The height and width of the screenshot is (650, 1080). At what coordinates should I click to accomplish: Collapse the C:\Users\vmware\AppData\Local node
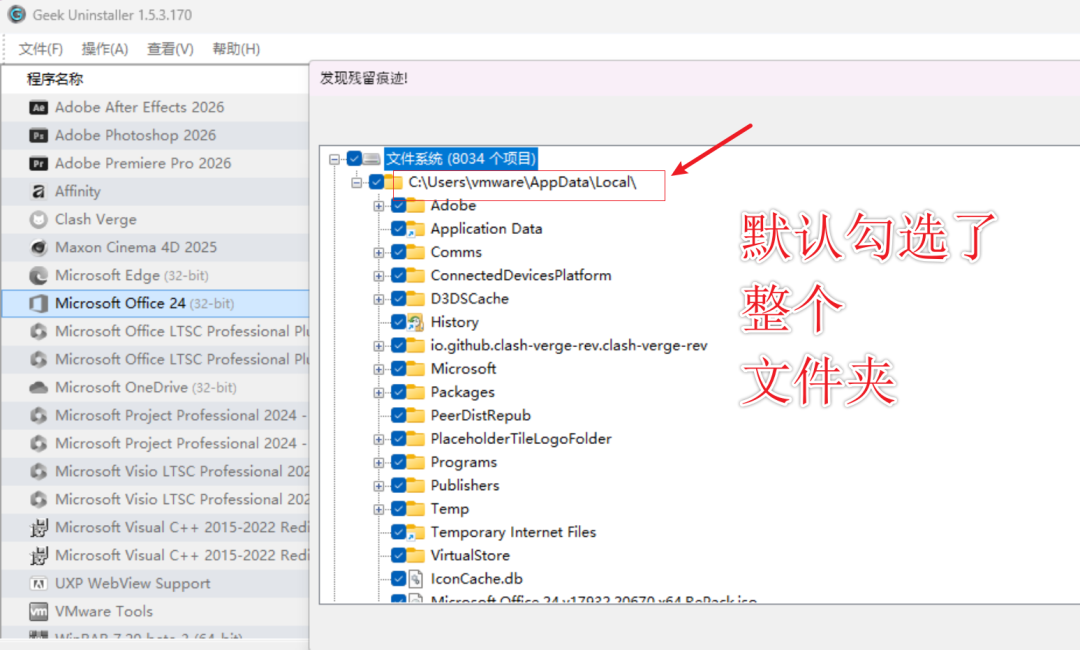pos(356,183)
